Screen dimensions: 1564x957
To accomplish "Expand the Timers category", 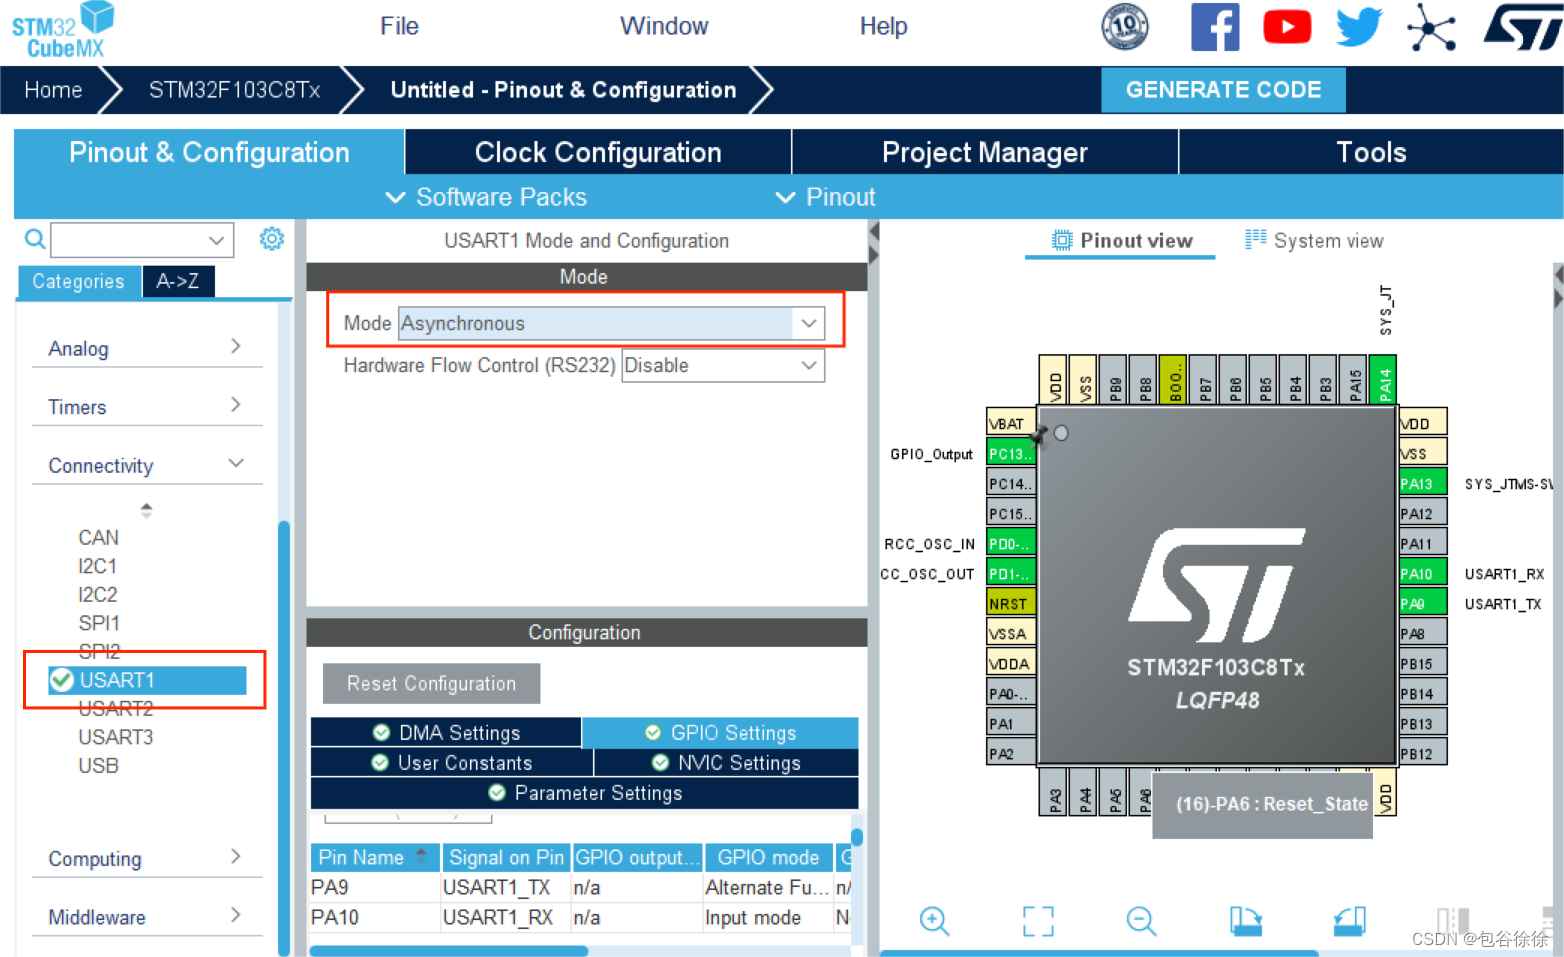I will pos(147,406).
